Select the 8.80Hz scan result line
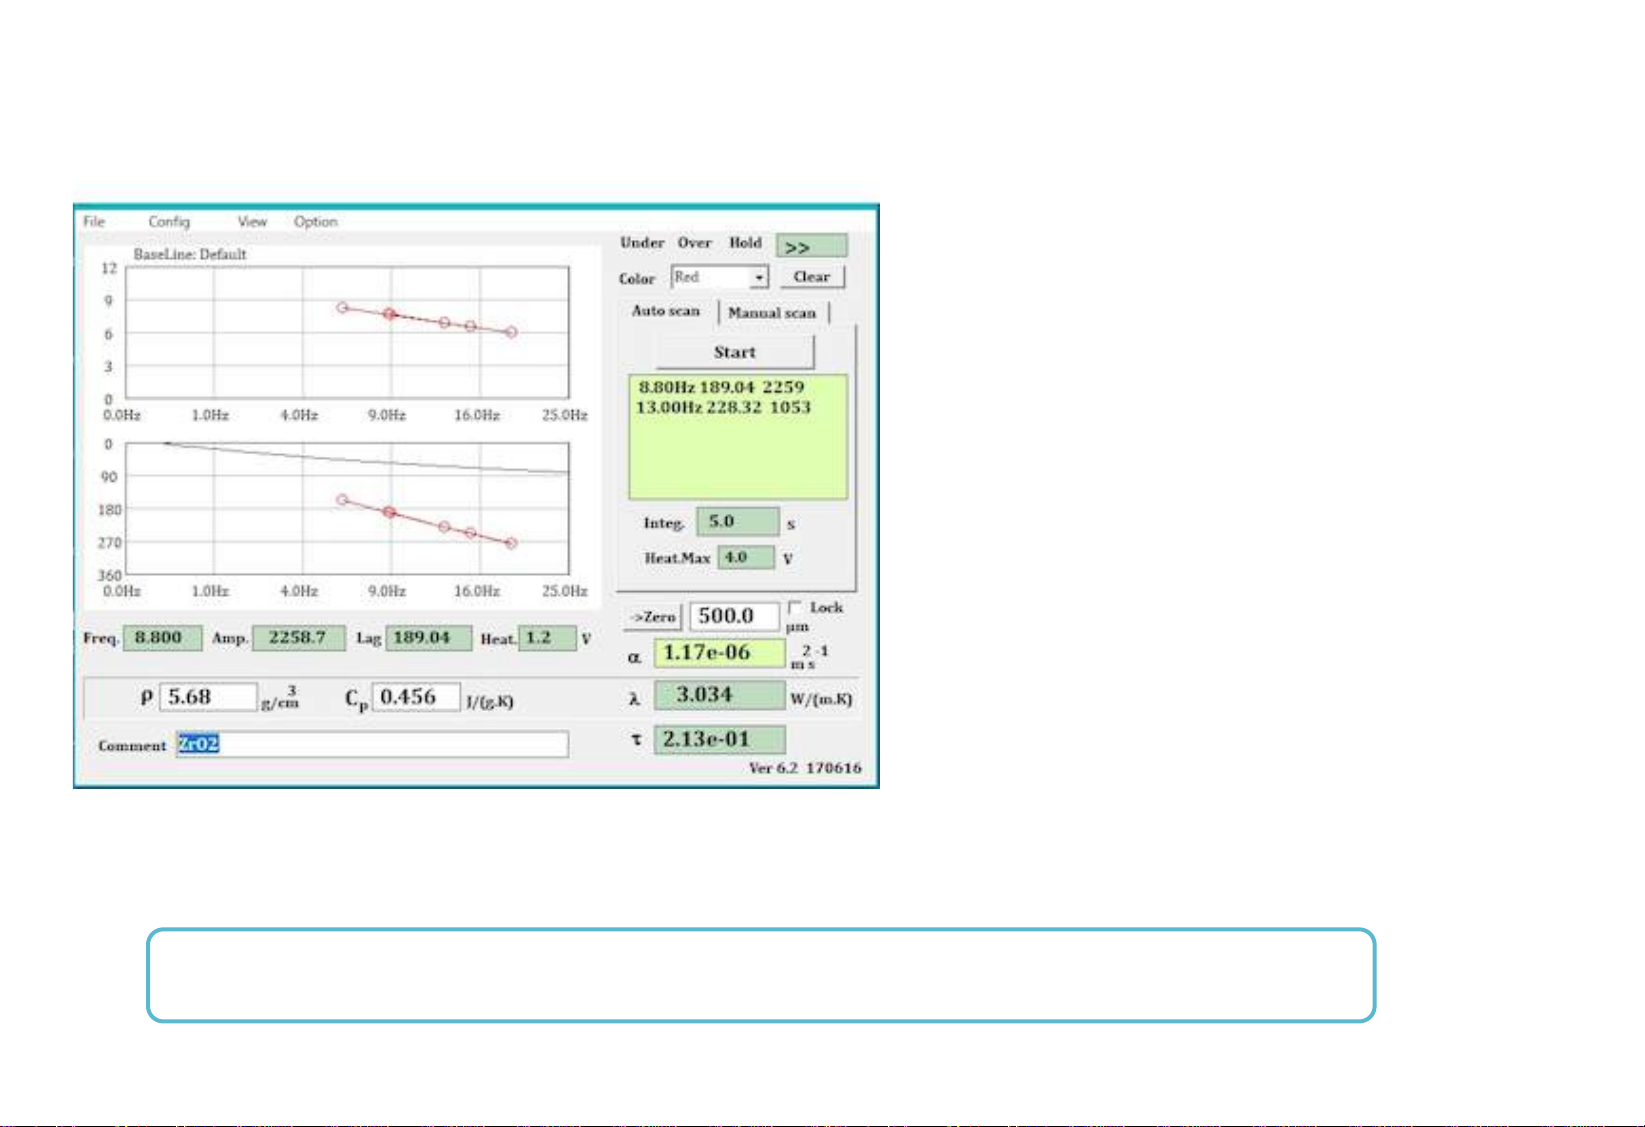Screen dimensions: 1645x1127 tap(721, 388)
